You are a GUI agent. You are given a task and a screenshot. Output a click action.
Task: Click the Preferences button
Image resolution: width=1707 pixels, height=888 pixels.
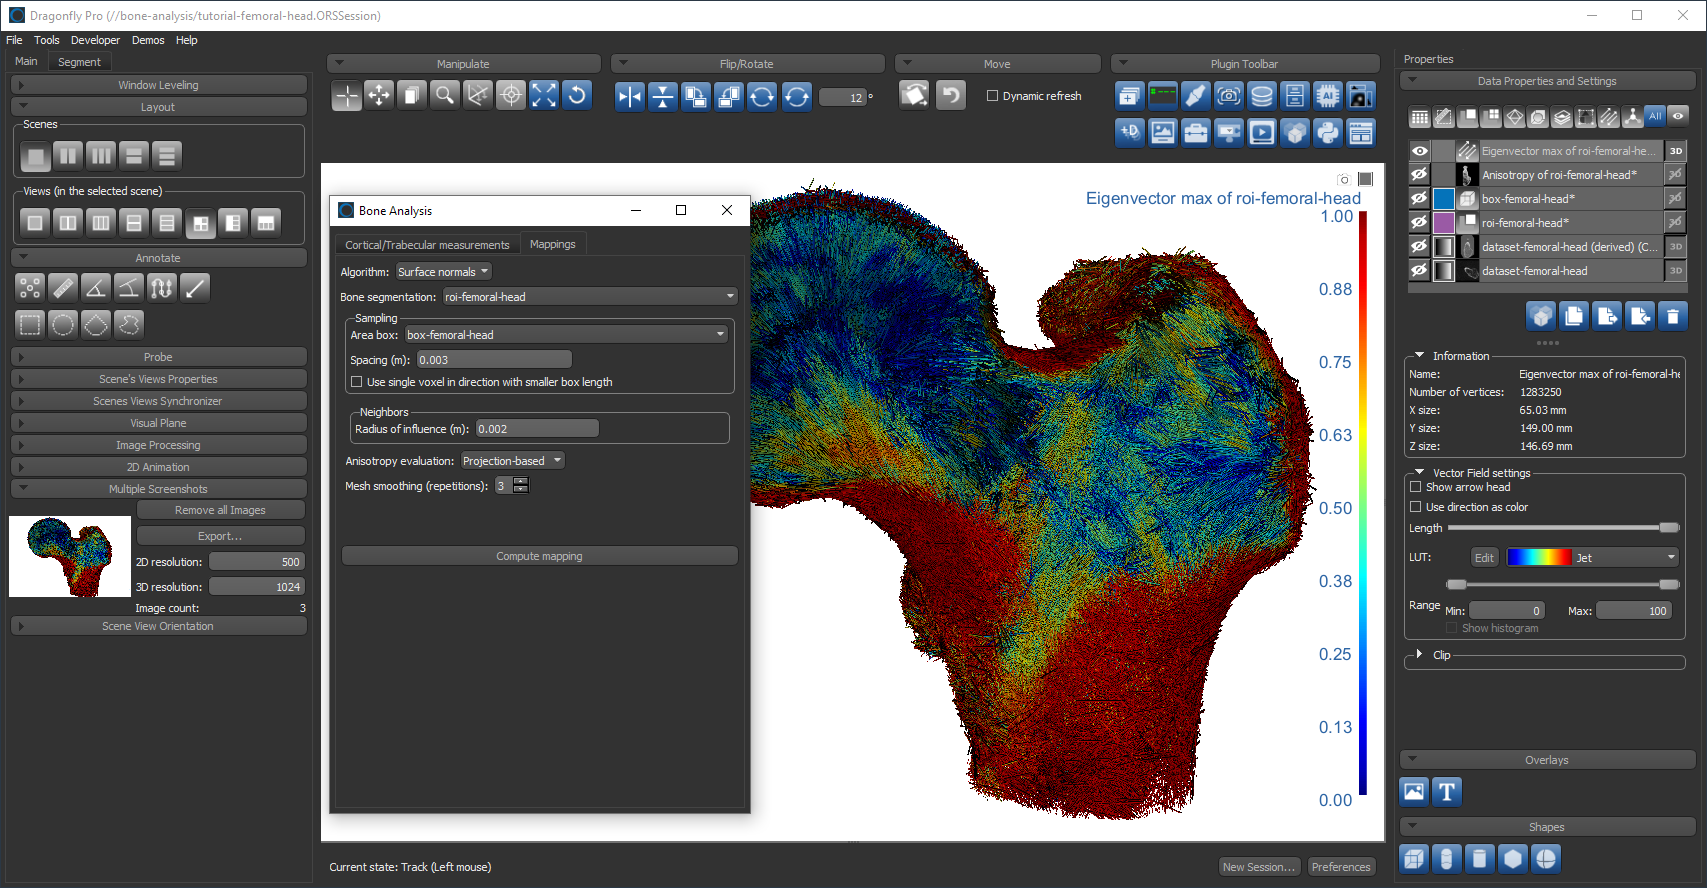click(1340, 867)
